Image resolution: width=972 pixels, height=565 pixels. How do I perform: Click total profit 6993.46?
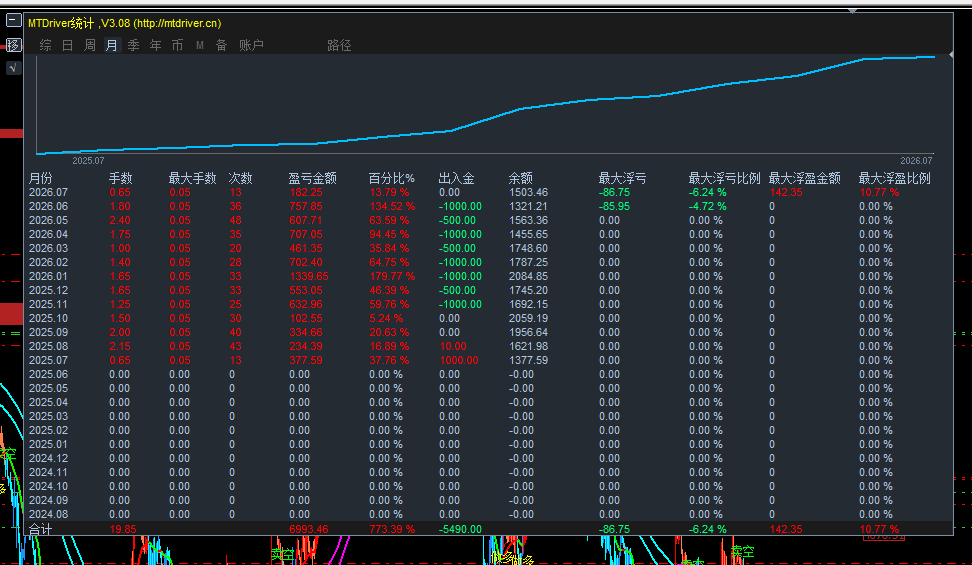point(309,529)
